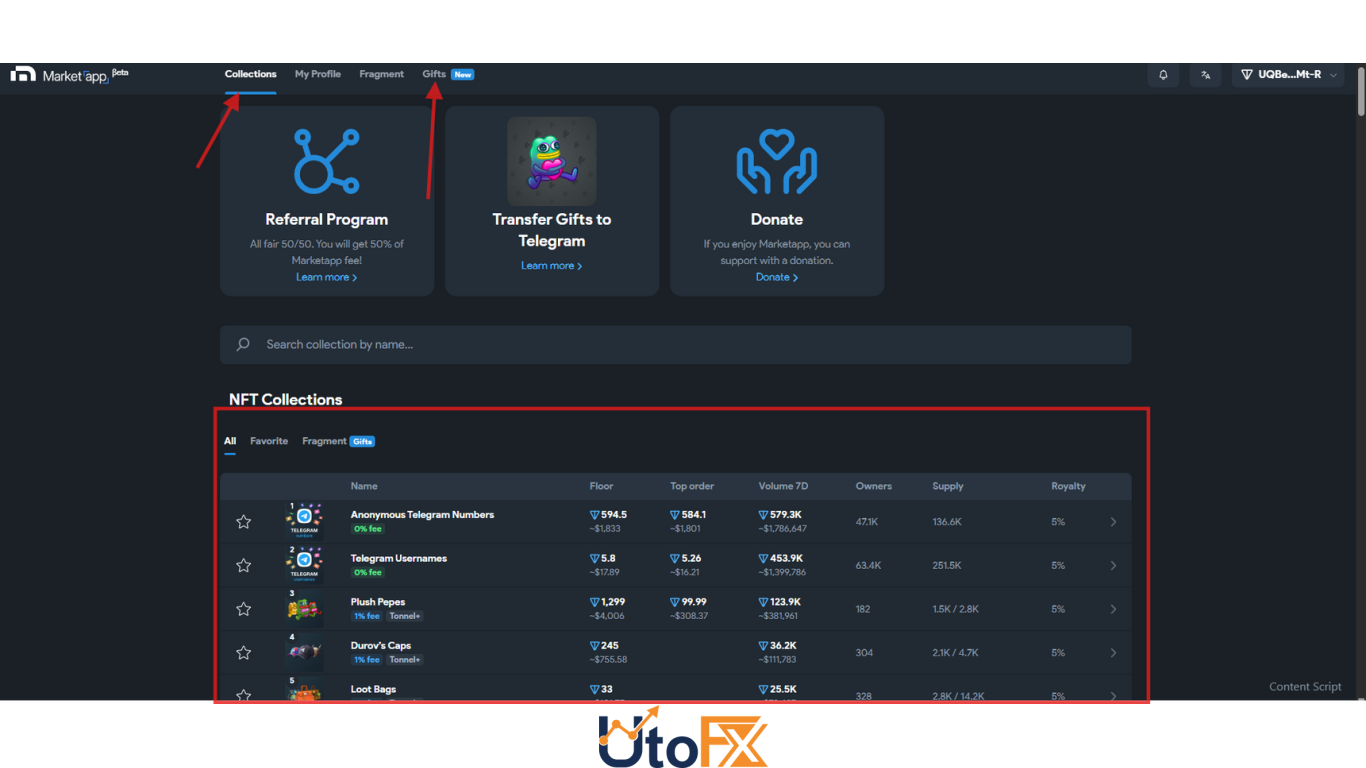Favorite Durov's Caps with star
1366x768 pixels.
coord(243,653)
